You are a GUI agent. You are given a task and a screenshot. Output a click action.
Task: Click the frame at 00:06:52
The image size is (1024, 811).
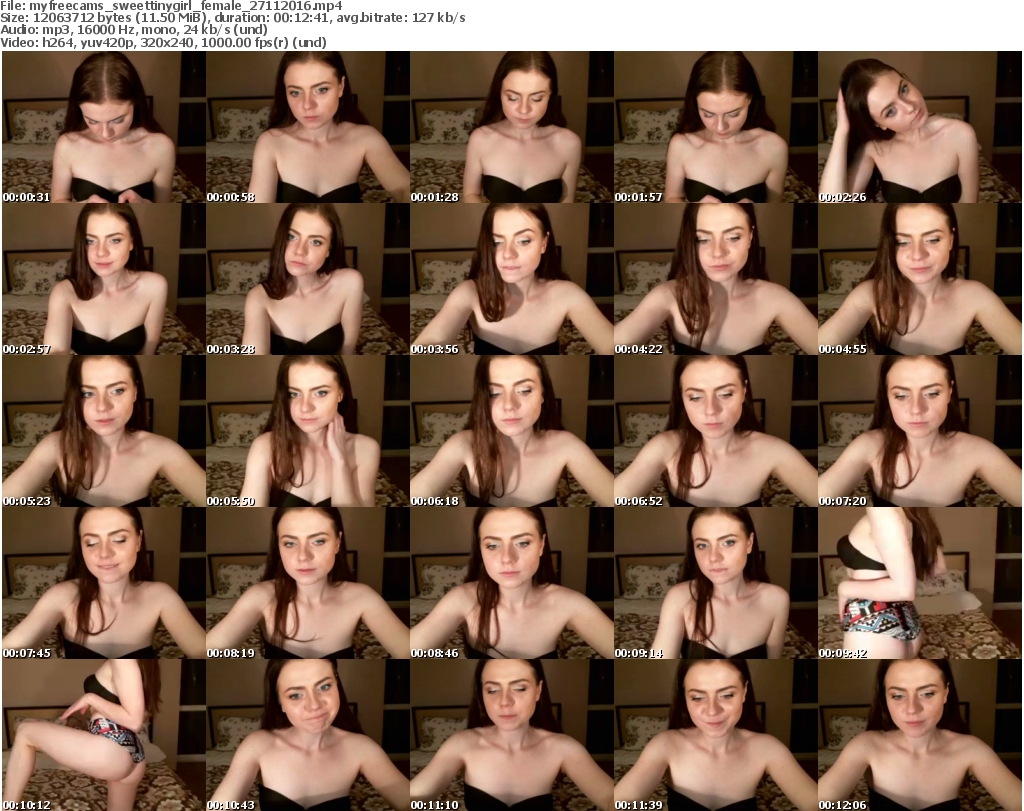point(715,431)
